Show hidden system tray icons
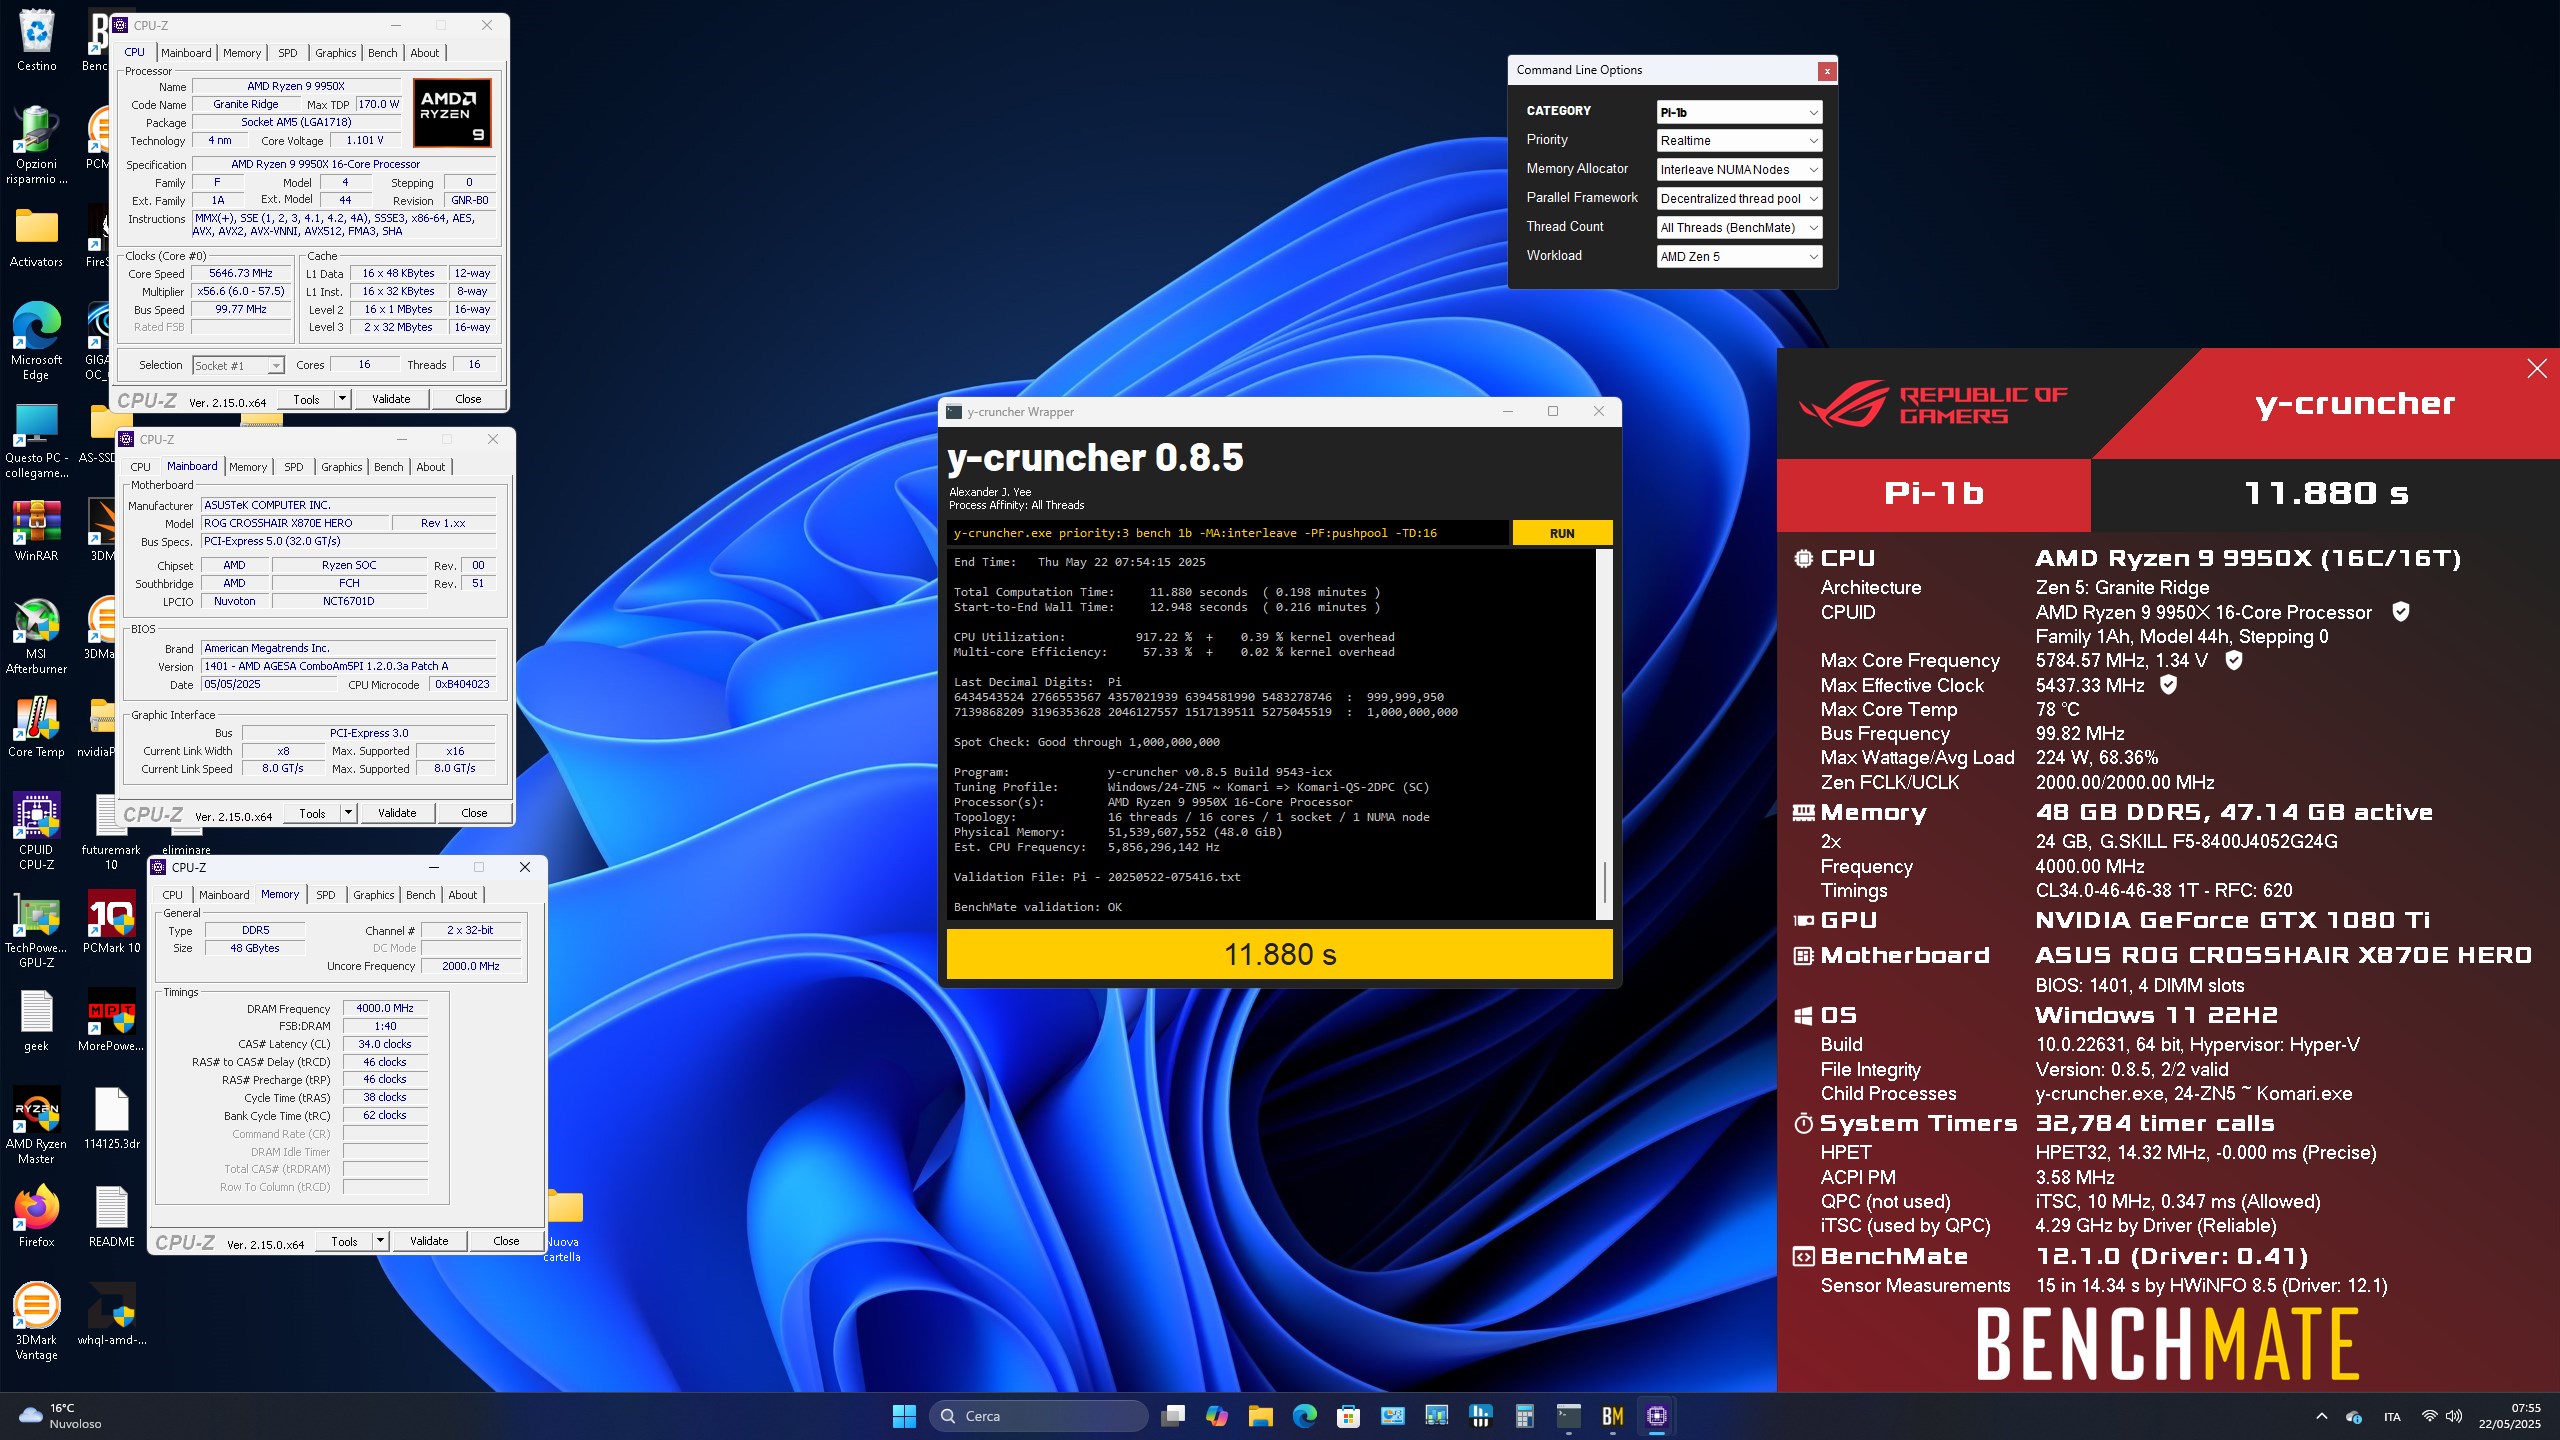This screenshot has height=1440, width=2560. tap(2322, 1416)
